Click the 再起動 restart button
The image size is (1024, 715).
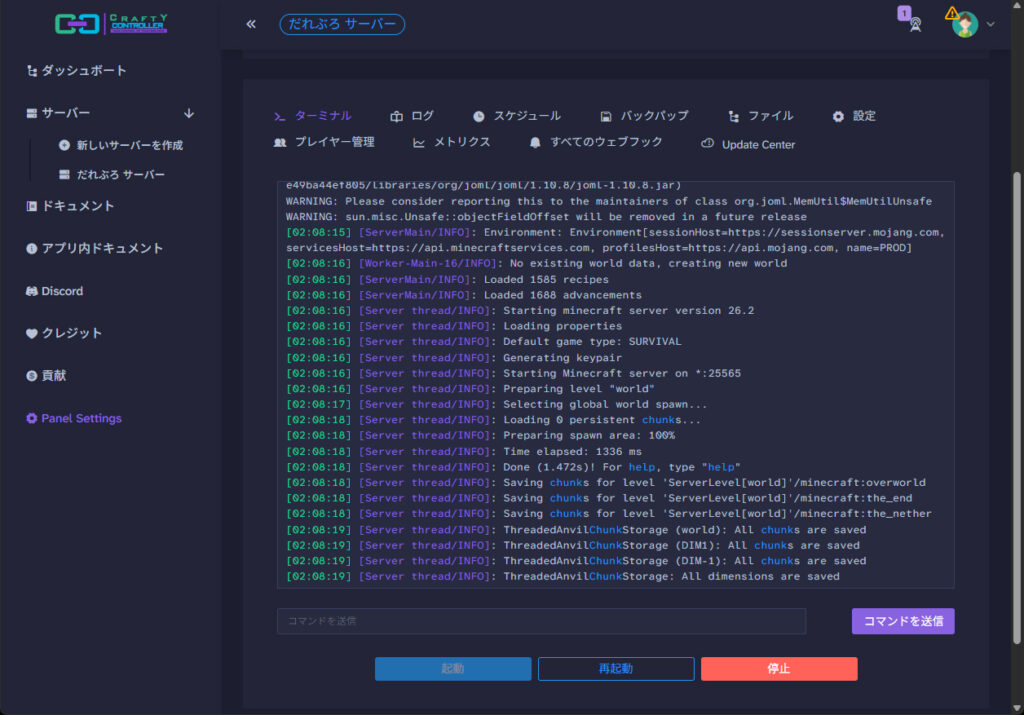tap(616, 669)
